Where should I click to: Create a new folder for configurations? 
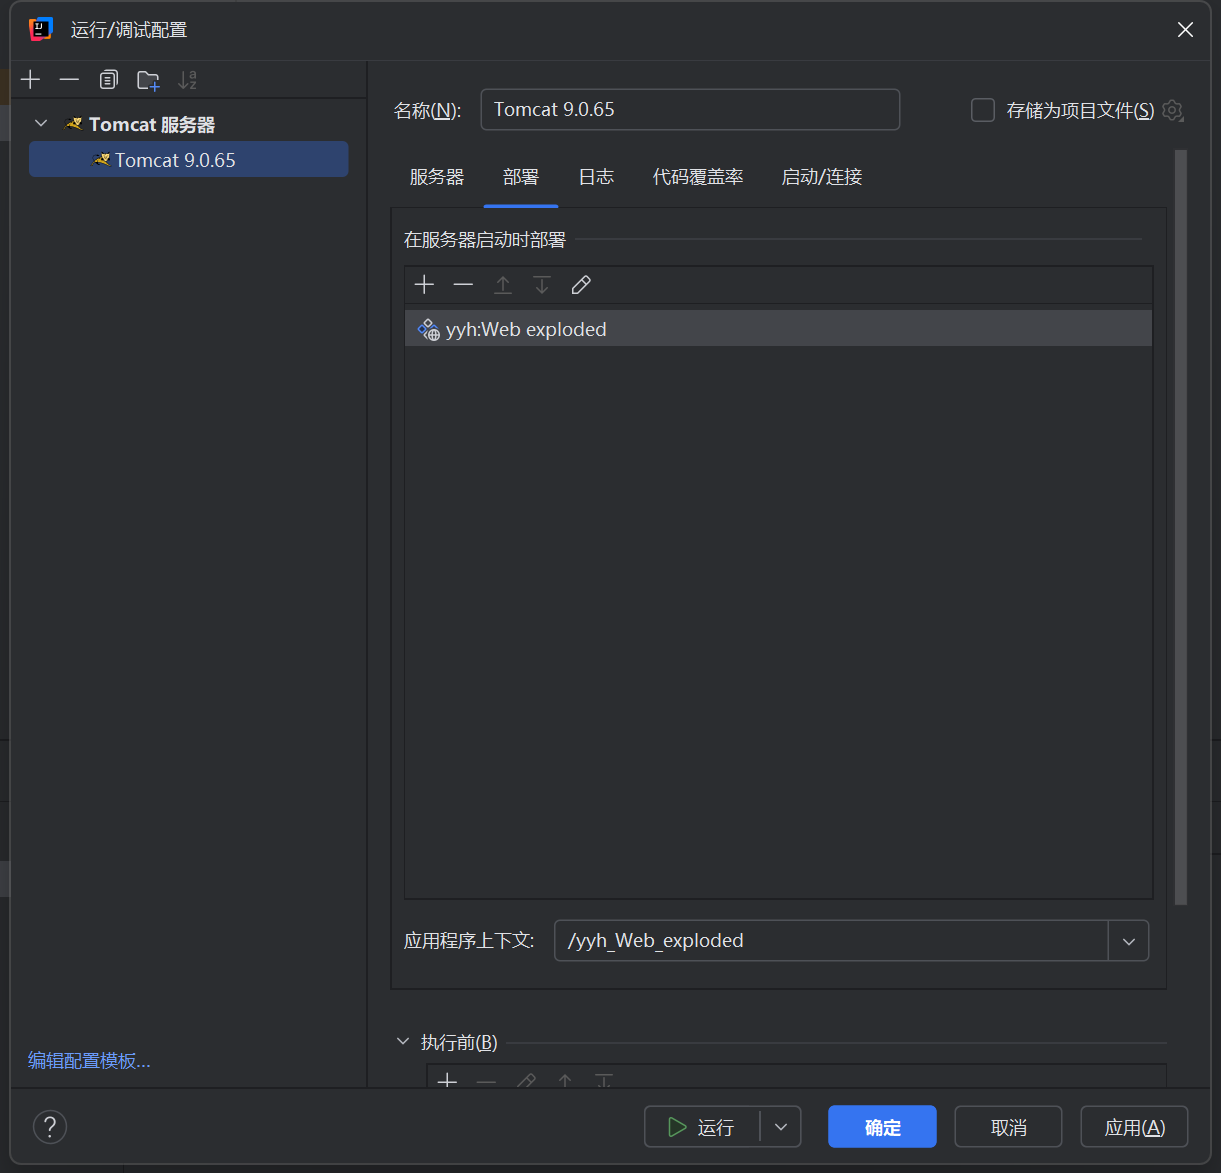(x=147, y=79)
